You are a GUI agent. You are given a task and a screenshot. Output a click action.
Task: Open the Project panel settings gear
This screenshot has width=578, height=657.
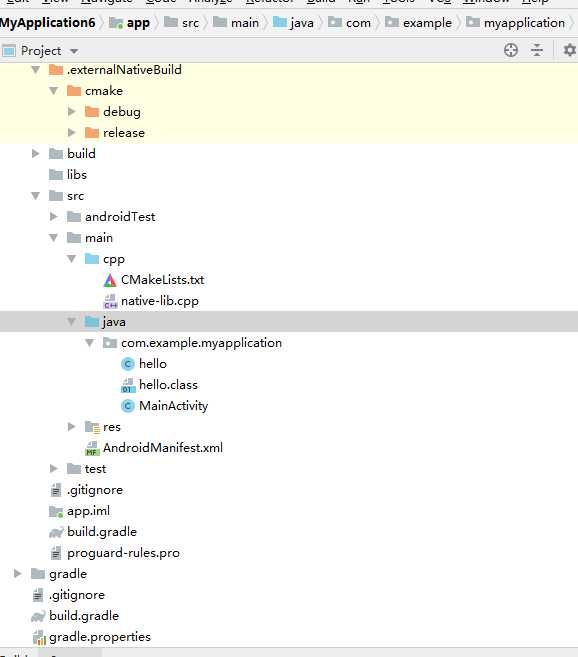[569, 50]
